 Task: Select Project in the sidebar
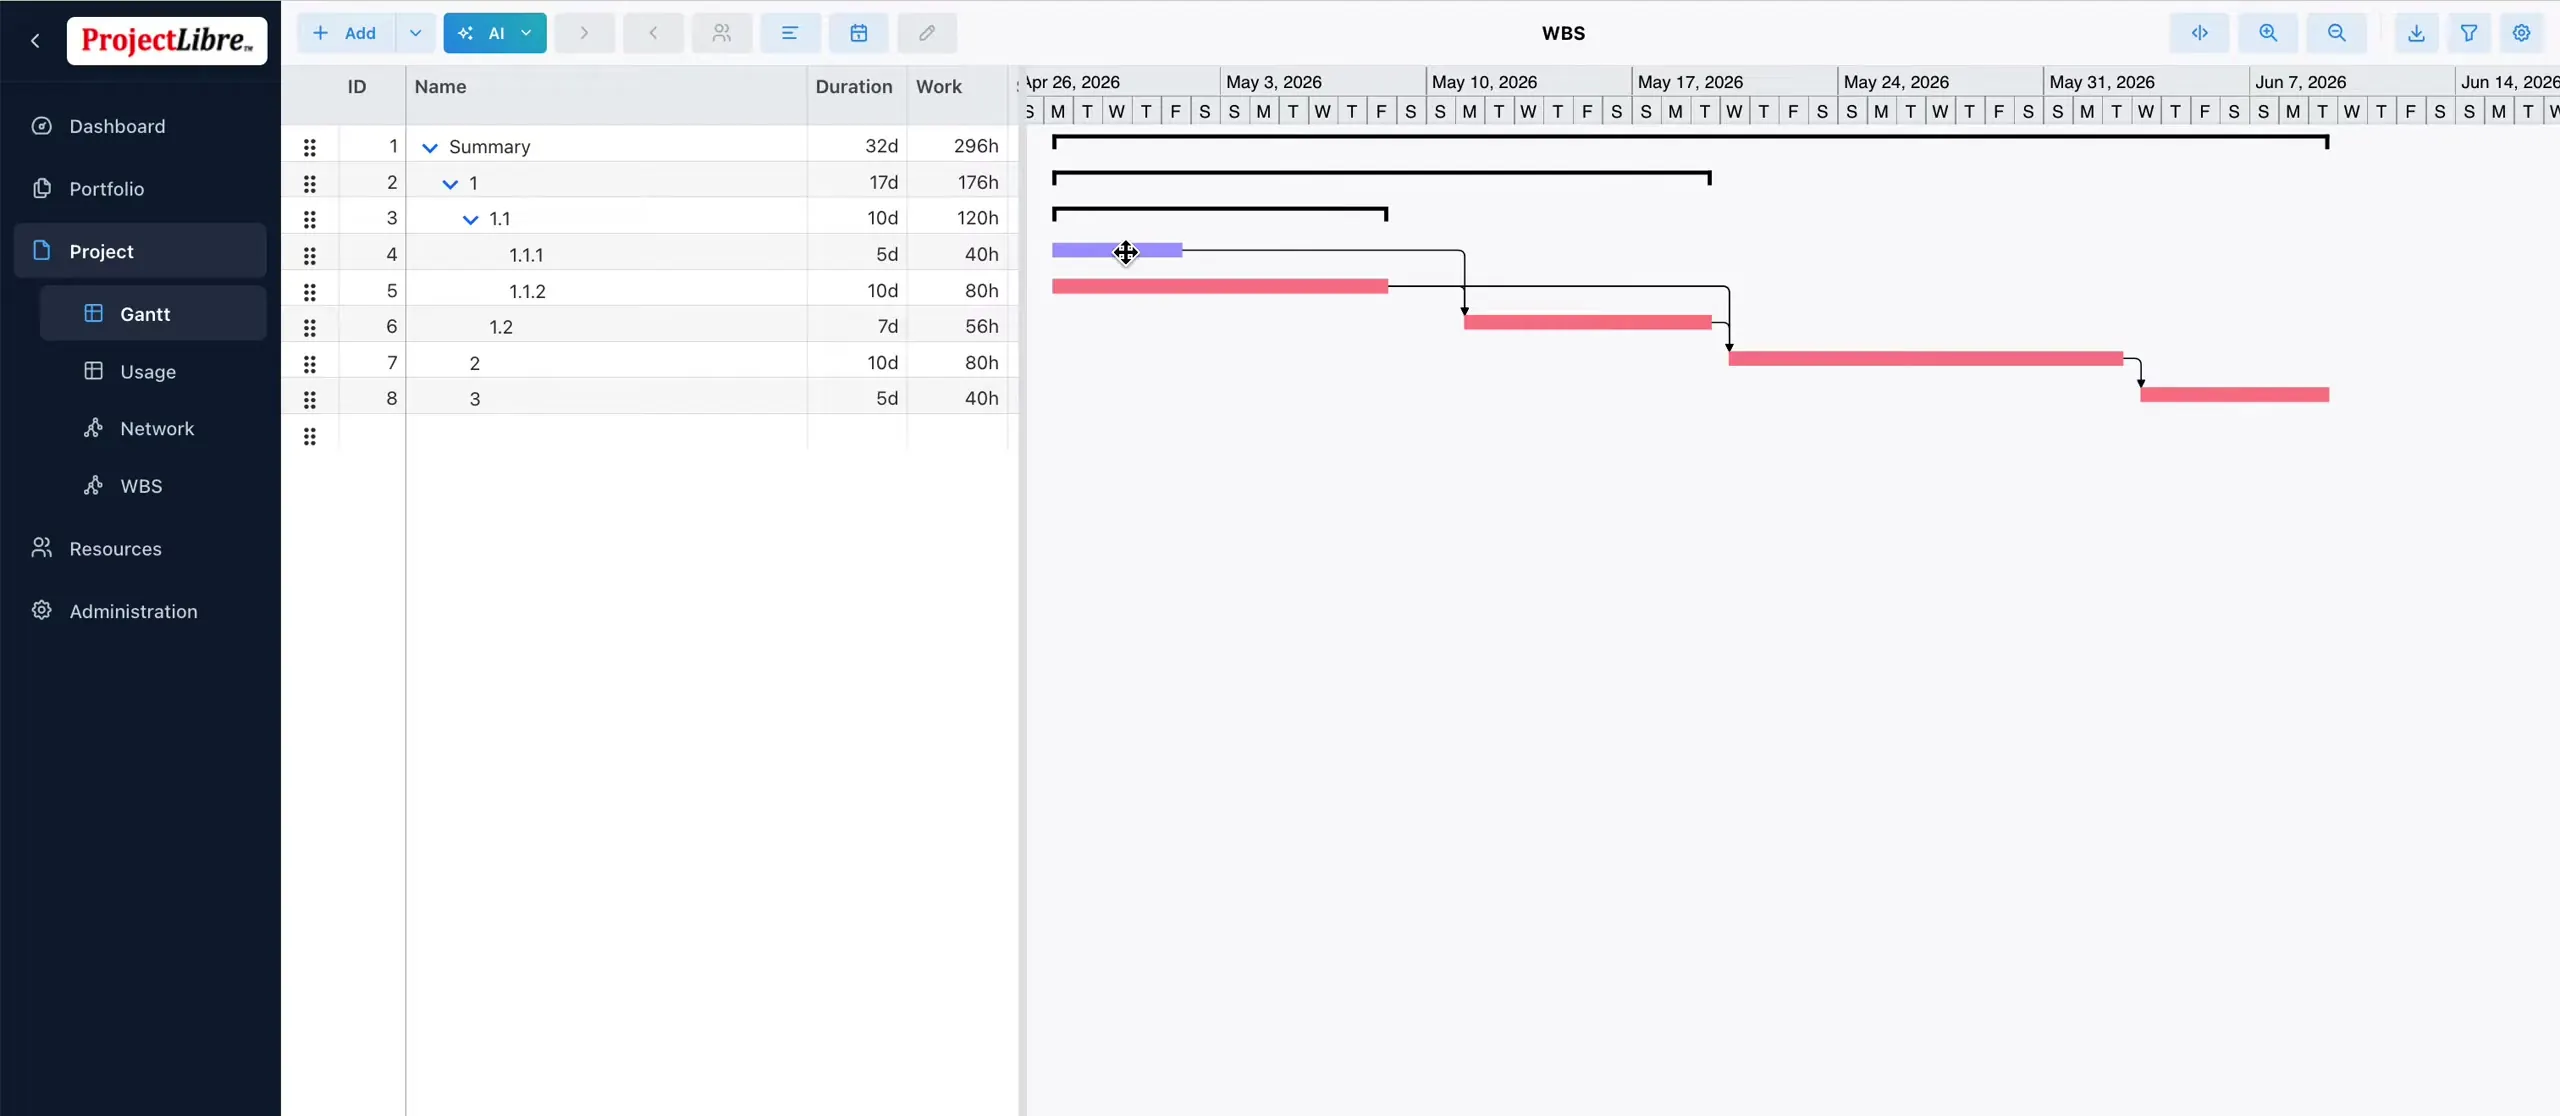(x=140, y=251)
